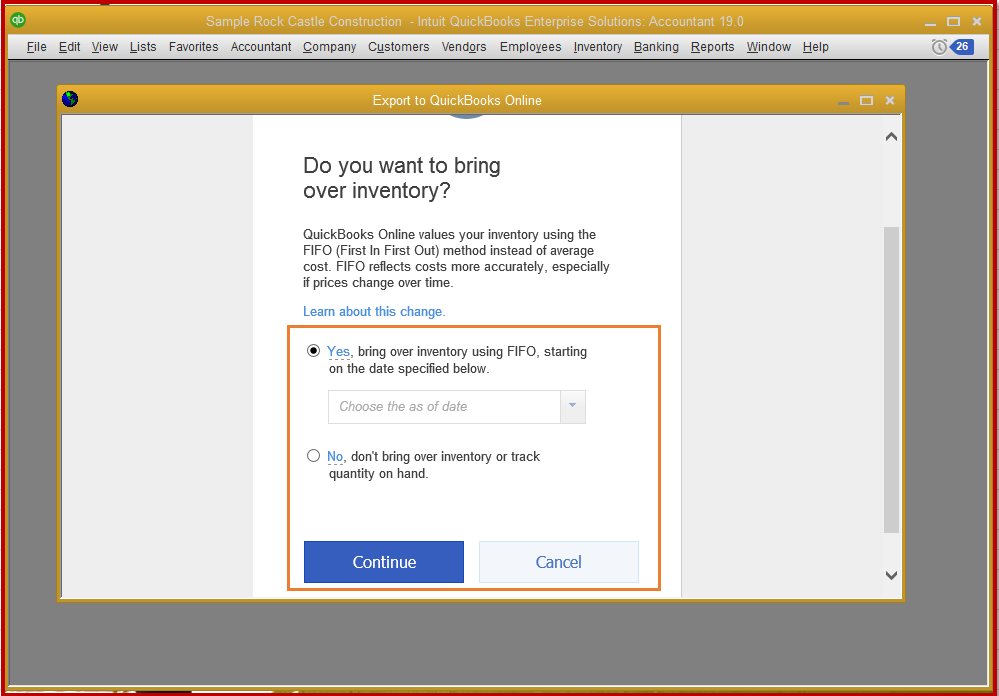Click the Cancel button
This screenshot has width=999, height=696.
[558, 562]
